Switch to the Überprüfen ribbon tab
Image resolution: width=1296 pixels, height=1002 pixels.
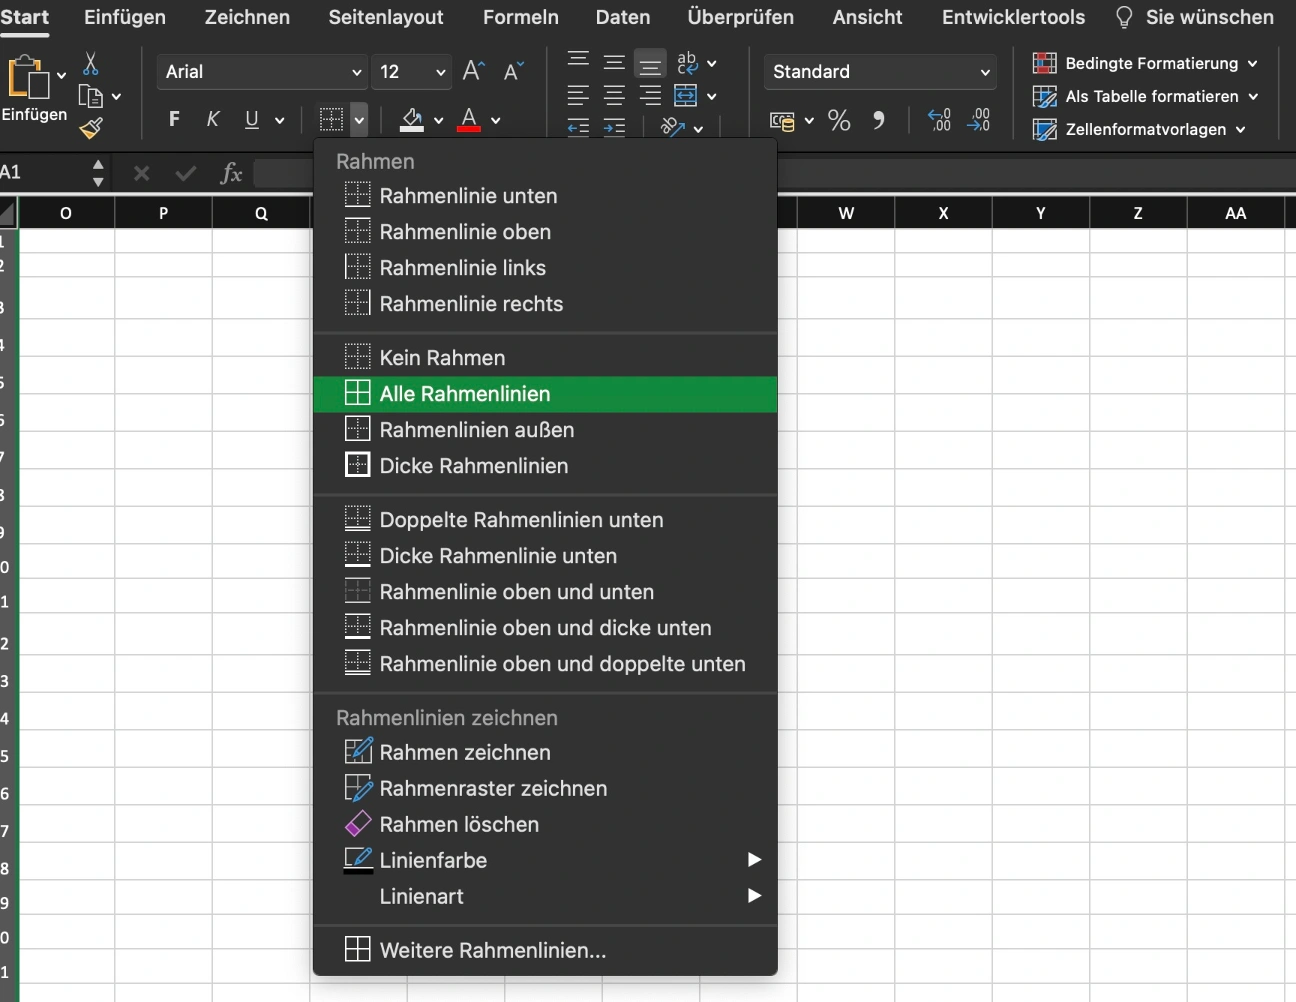click(741, 17)
